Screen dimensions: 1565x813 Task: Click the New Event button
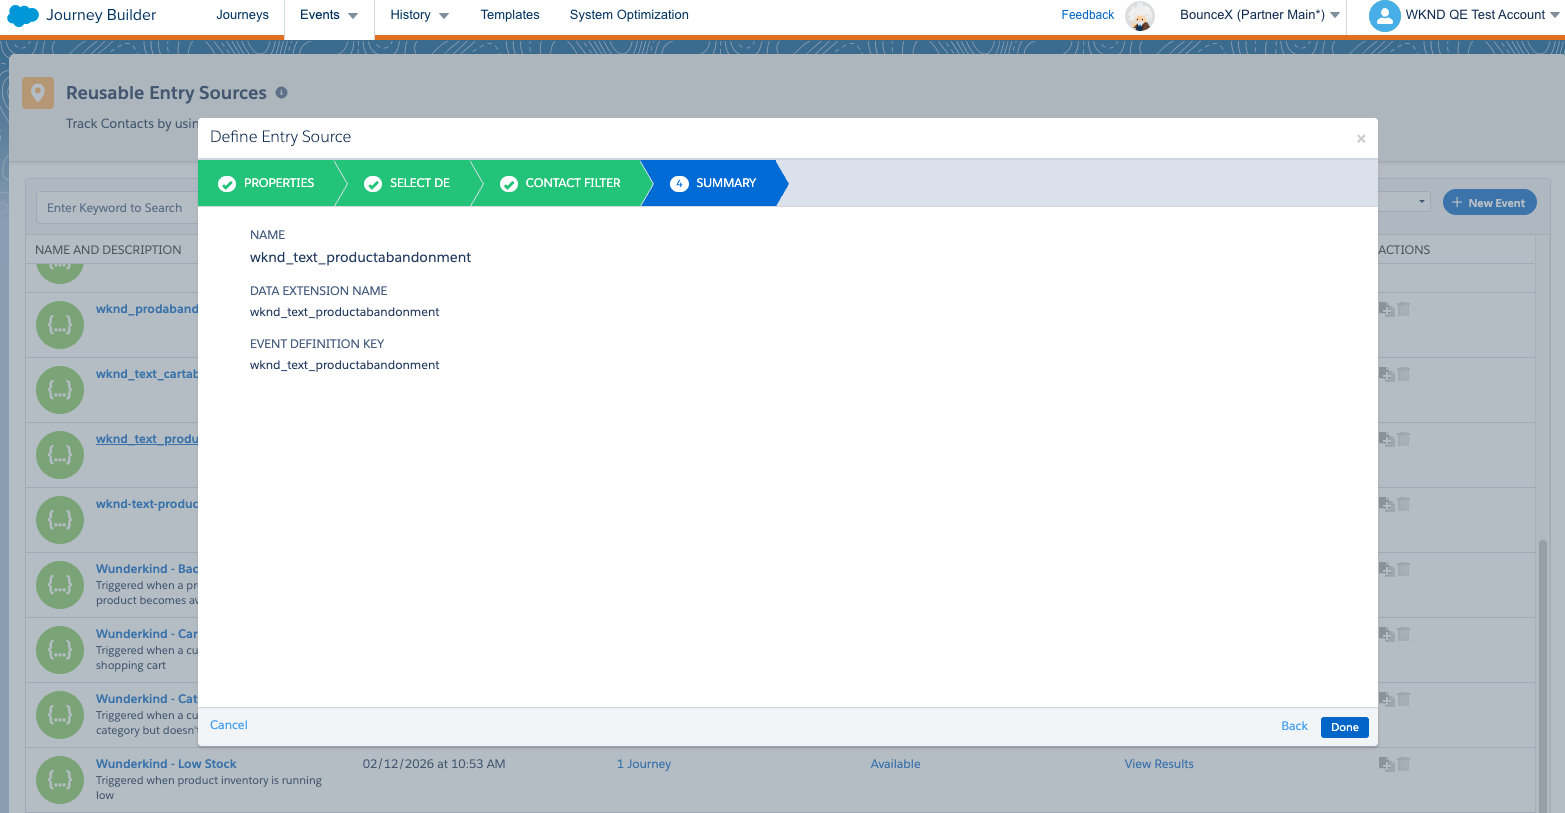[1489, 202]
